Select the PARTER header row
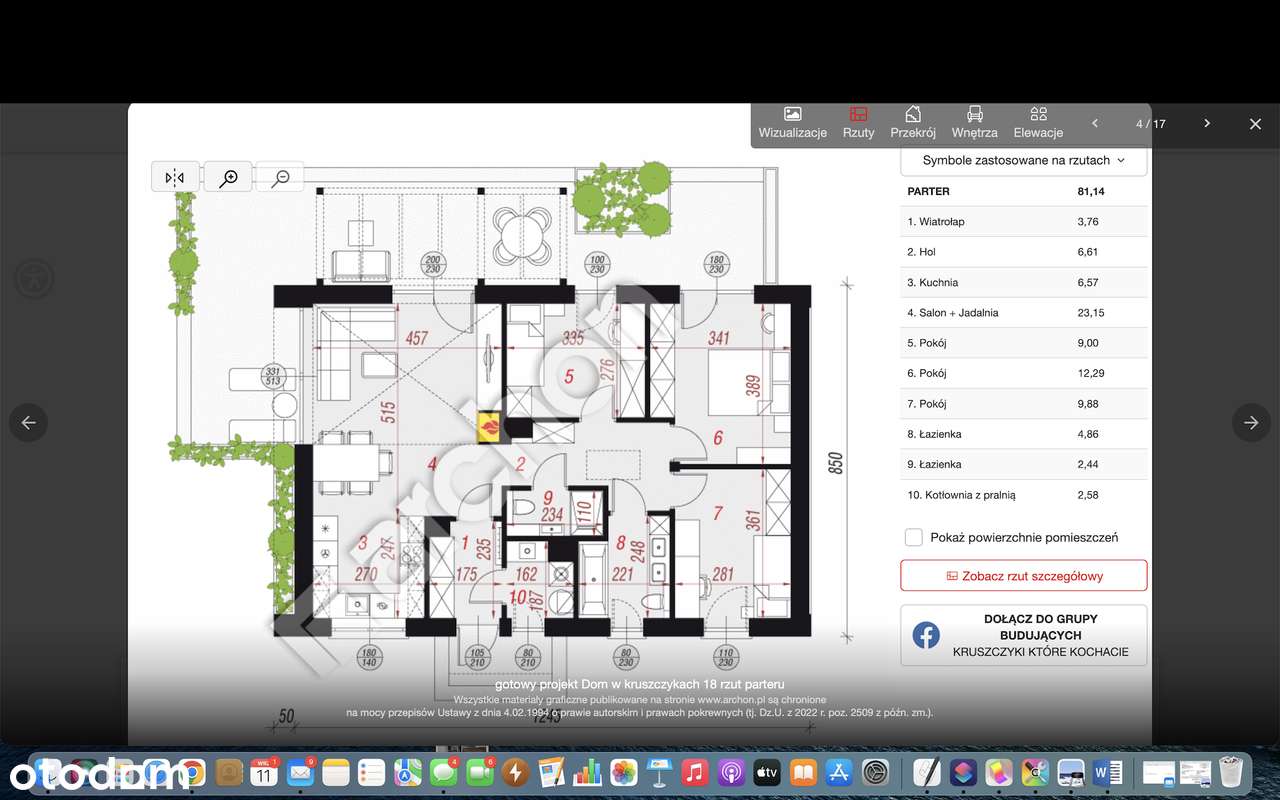1280x800 pixels. 1023,191
